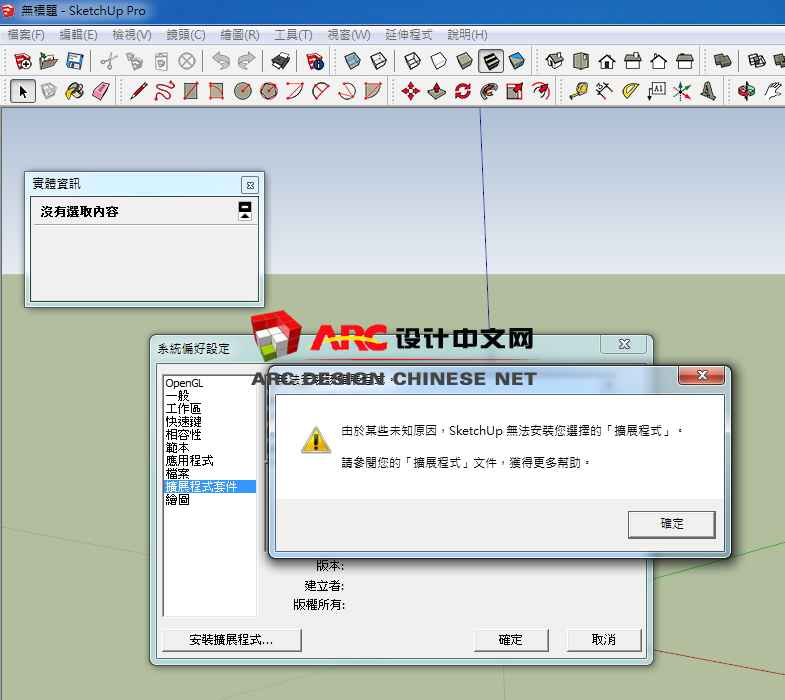Activate the Line pencil tool
785x700 pixels.
138,92
